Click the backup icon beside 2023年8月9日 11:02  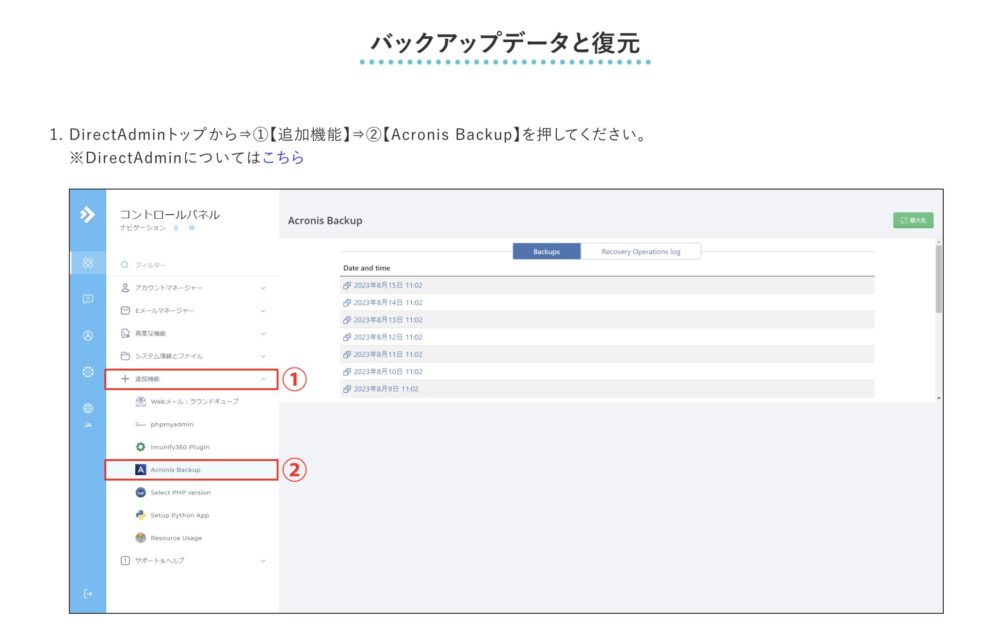point(347,389)
